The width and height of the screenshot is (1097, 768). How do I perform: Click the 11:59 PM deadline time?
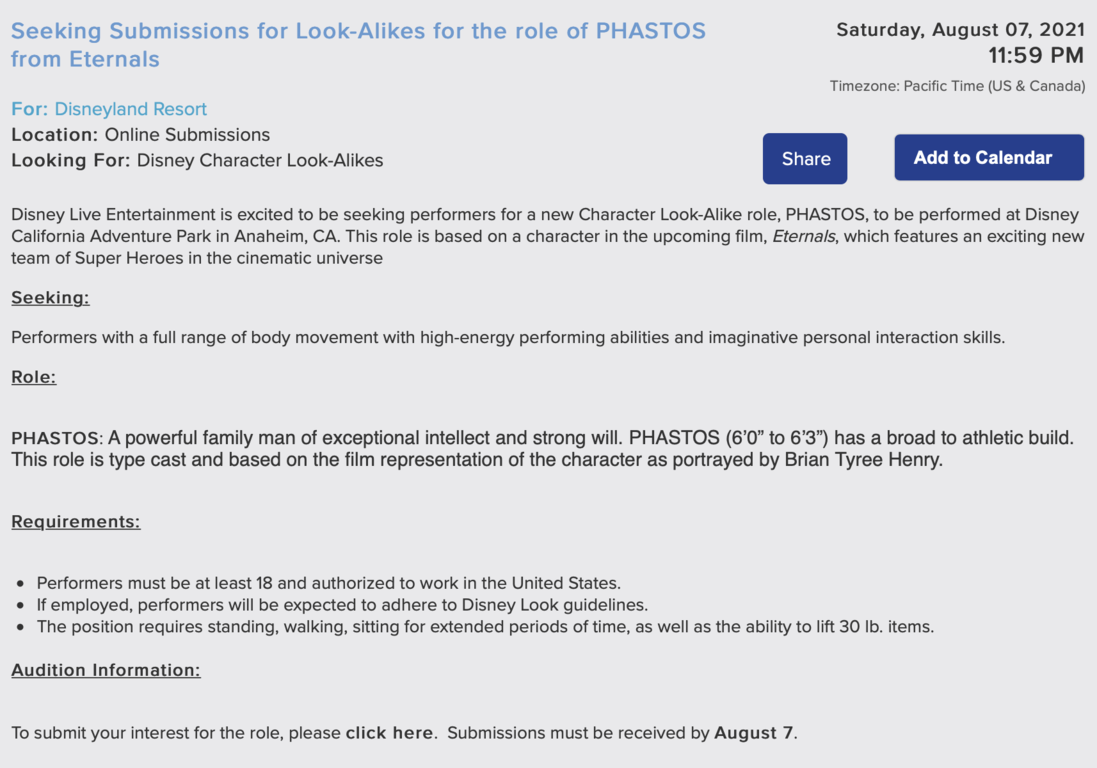[1036, 55]
